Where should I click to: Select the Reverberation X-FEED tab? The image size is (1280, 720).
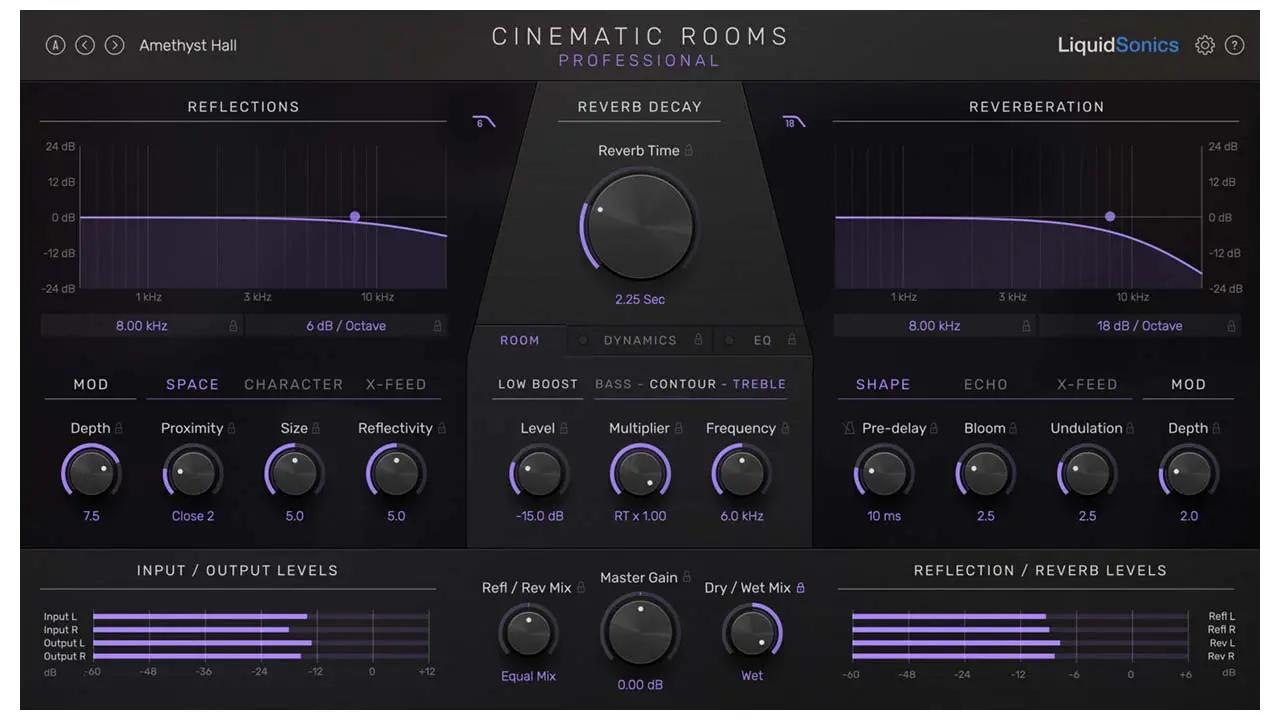coord(1087,384)
